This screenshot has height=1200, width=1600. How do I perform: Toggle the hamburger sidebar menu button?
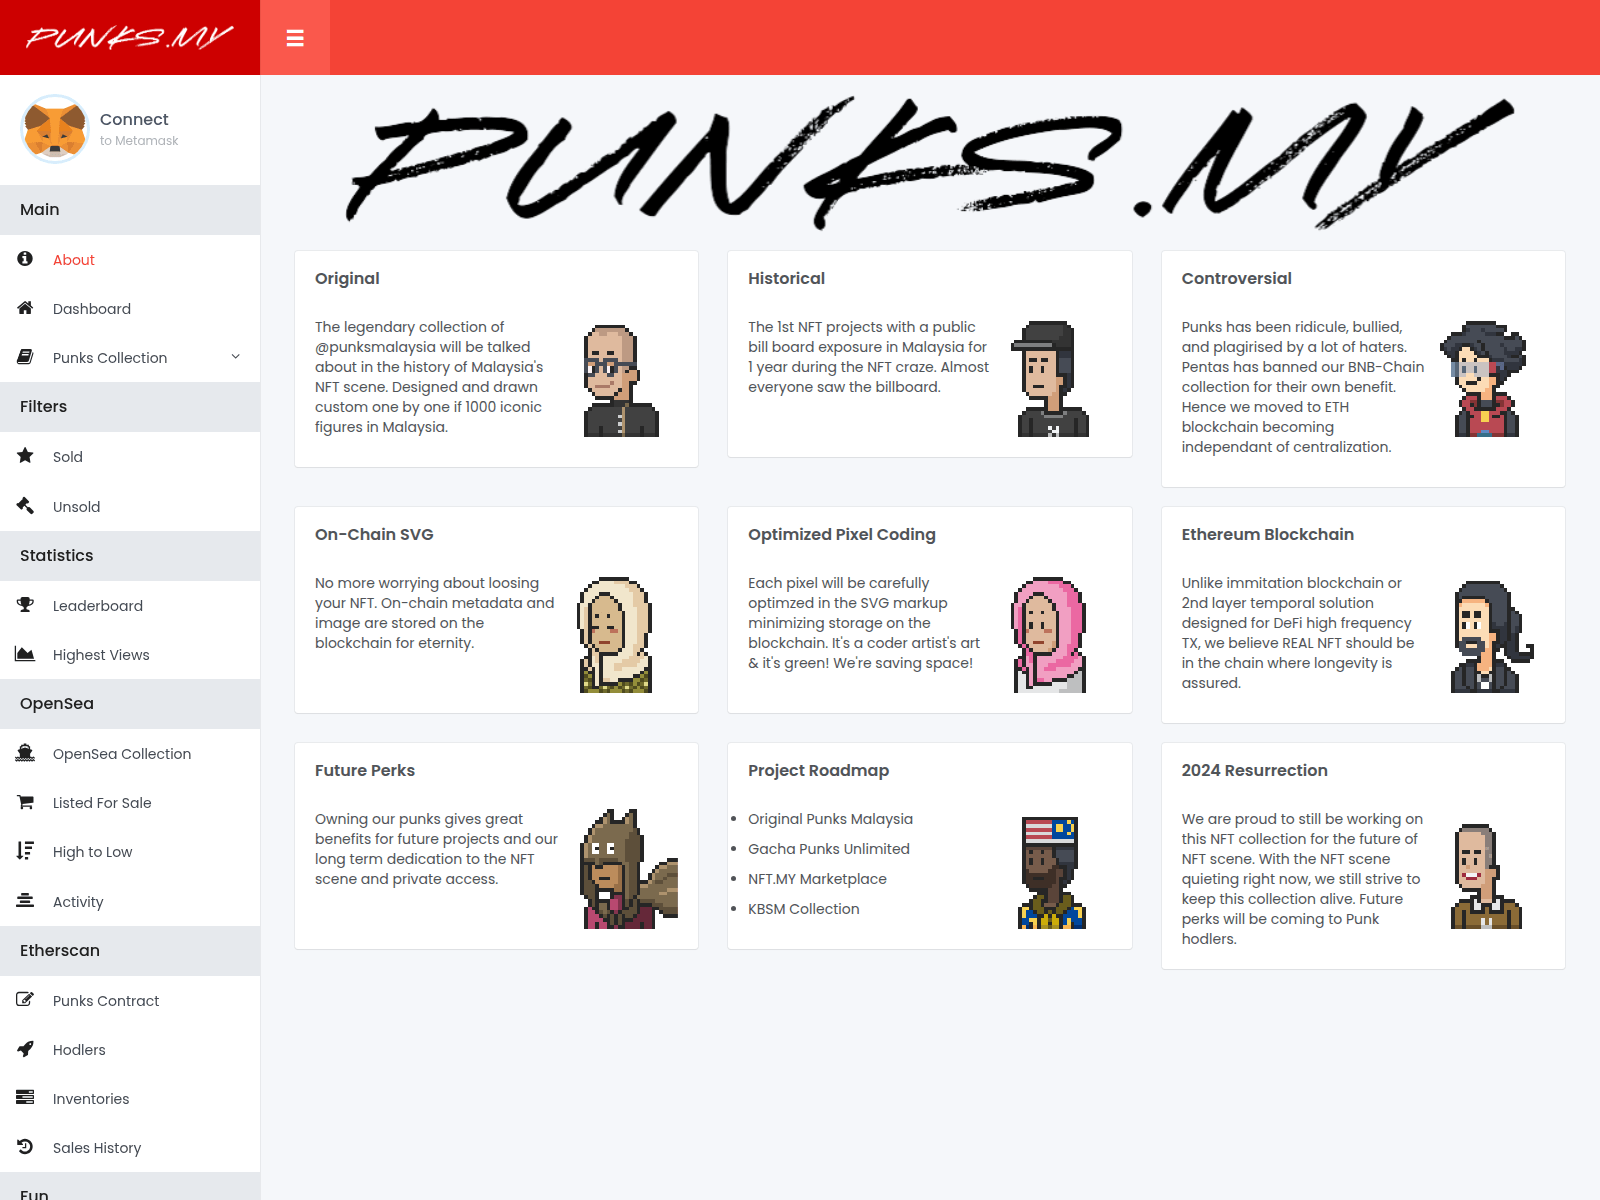[x=295, y=38]
